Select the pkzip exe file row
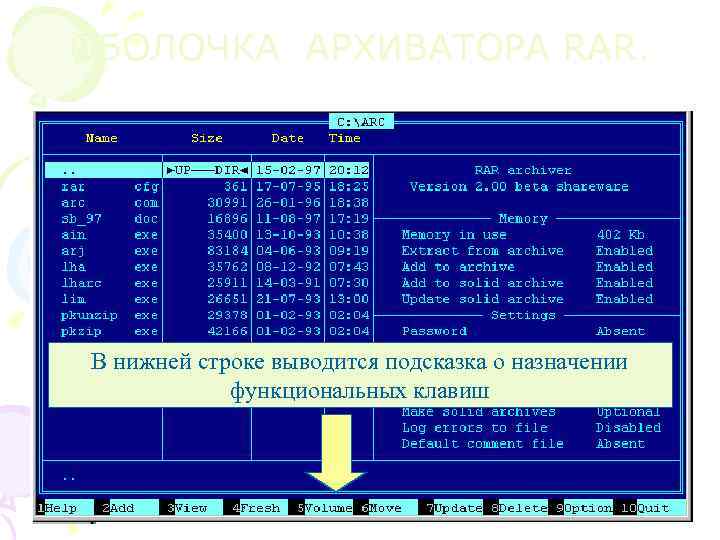Image resolution: width=720 pixels, height=540 pixels. [x=207, y=331]
